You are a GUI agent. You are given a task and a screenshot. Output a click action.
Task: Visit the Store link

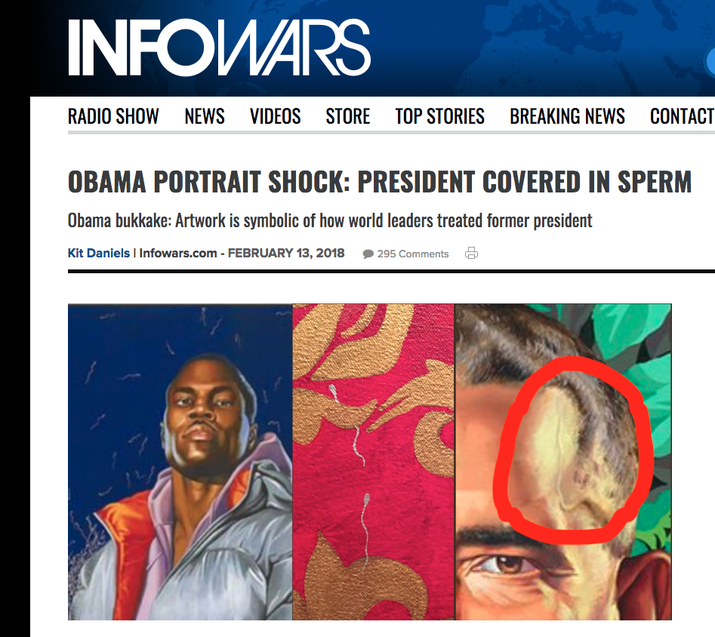tap(347, 116)
